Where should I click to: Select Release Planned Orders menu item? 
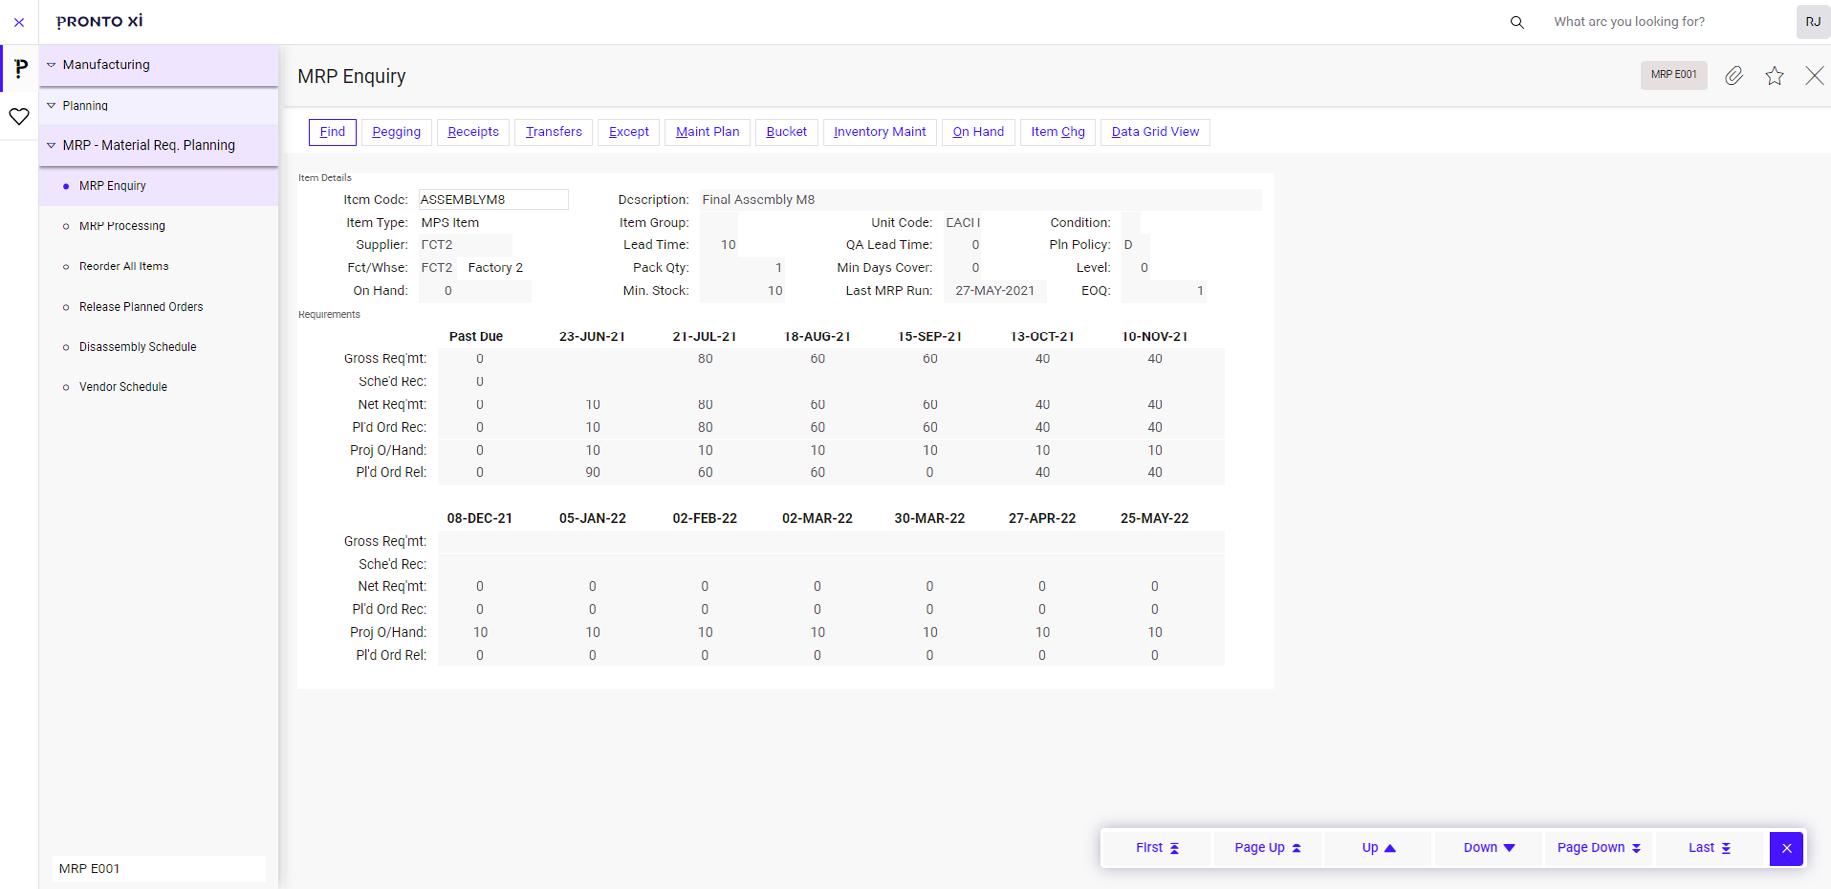141,307
